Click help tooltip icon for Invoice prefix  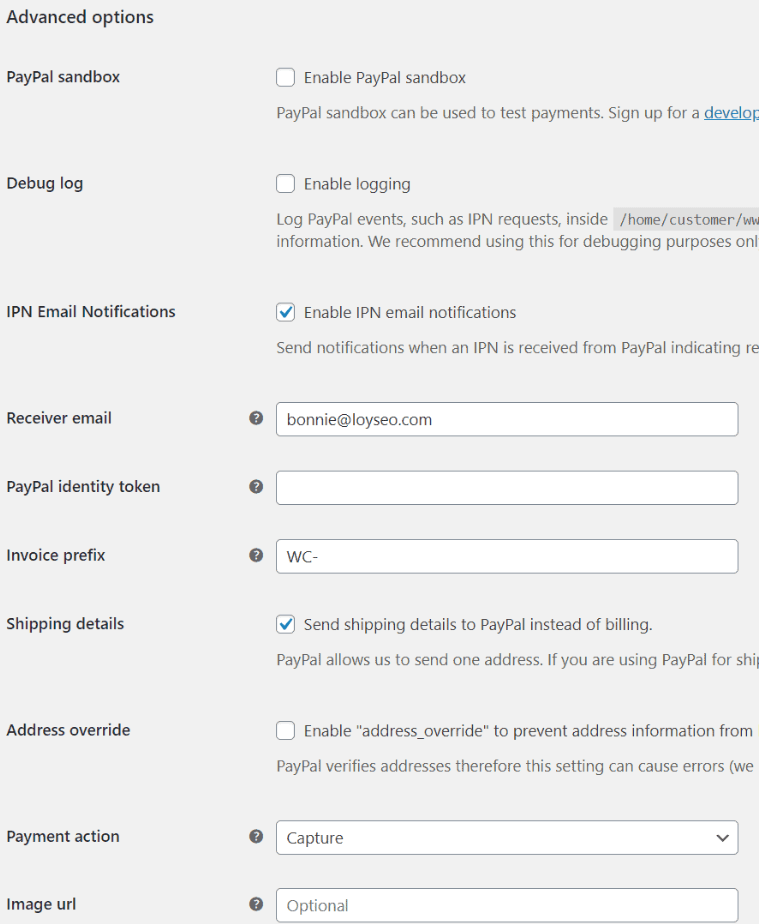[x=256, y=555]
